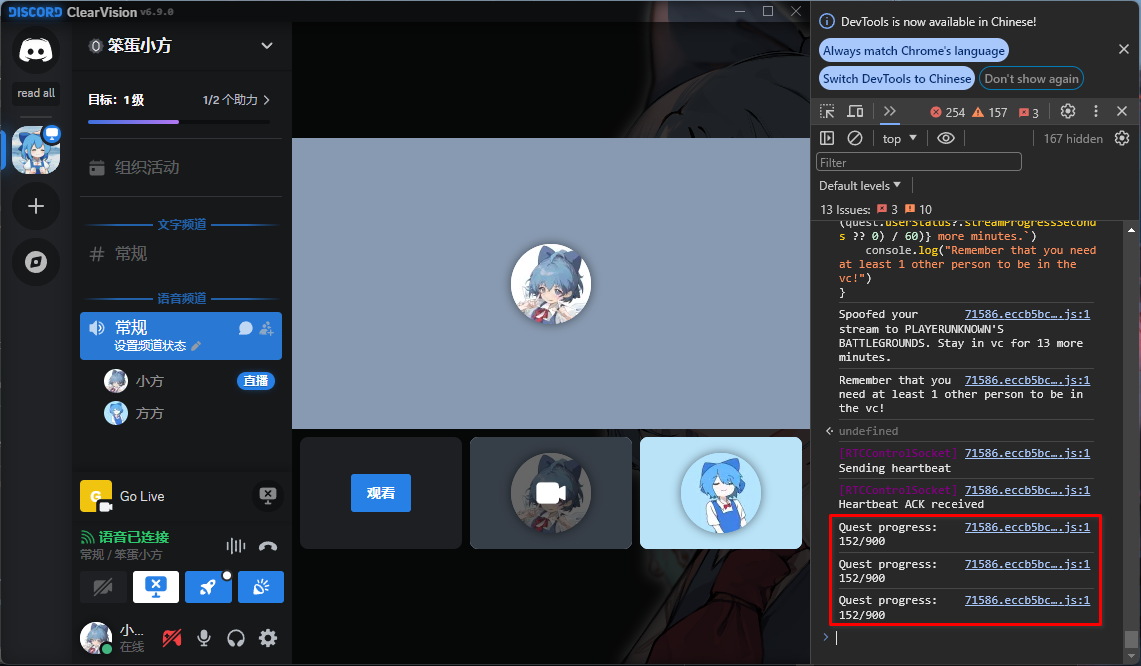
Task: Toggle the camera button in voice panel
Action: point(103,587)
